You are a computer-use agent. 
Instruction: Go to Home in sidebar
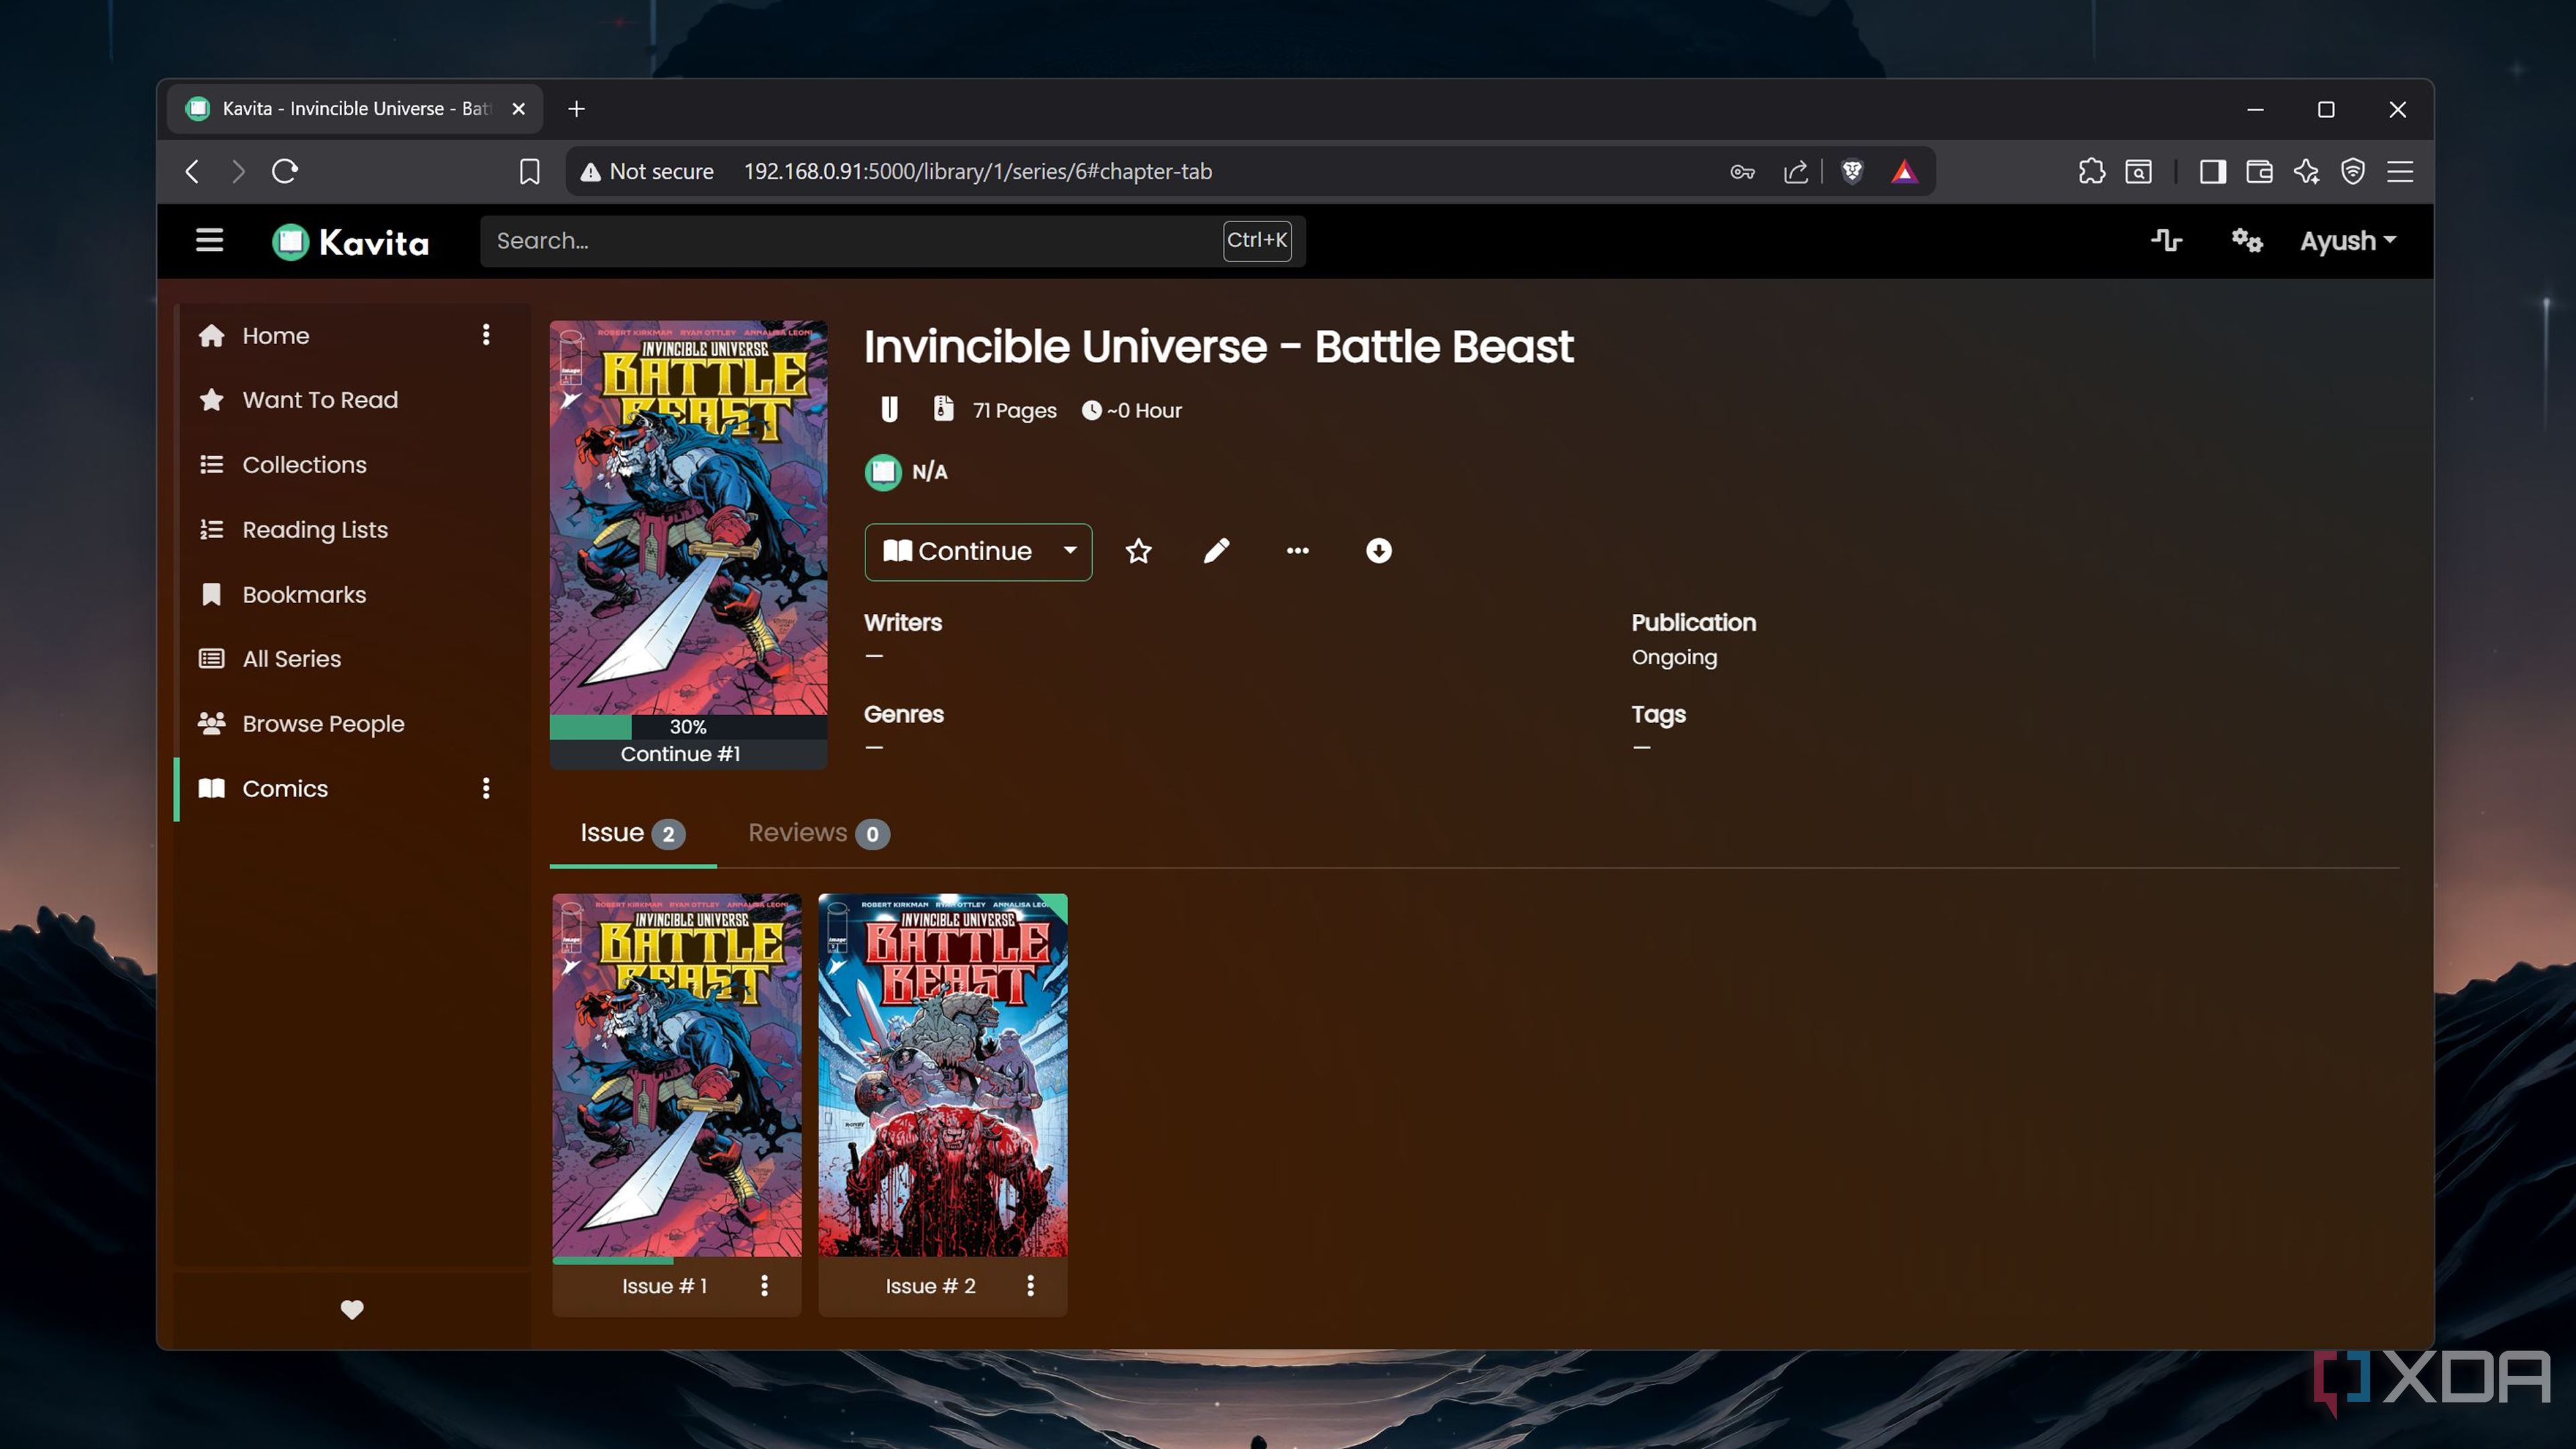[275, 335]
